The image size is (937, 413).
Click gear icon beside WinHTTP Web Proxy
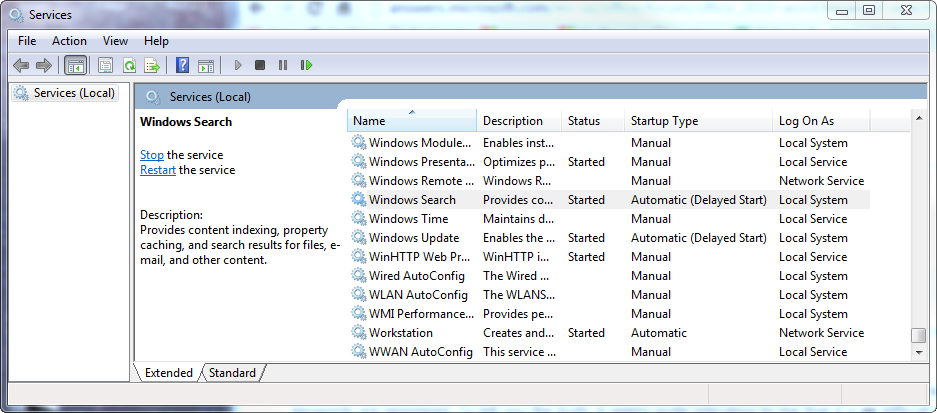[x=359, y=256]
